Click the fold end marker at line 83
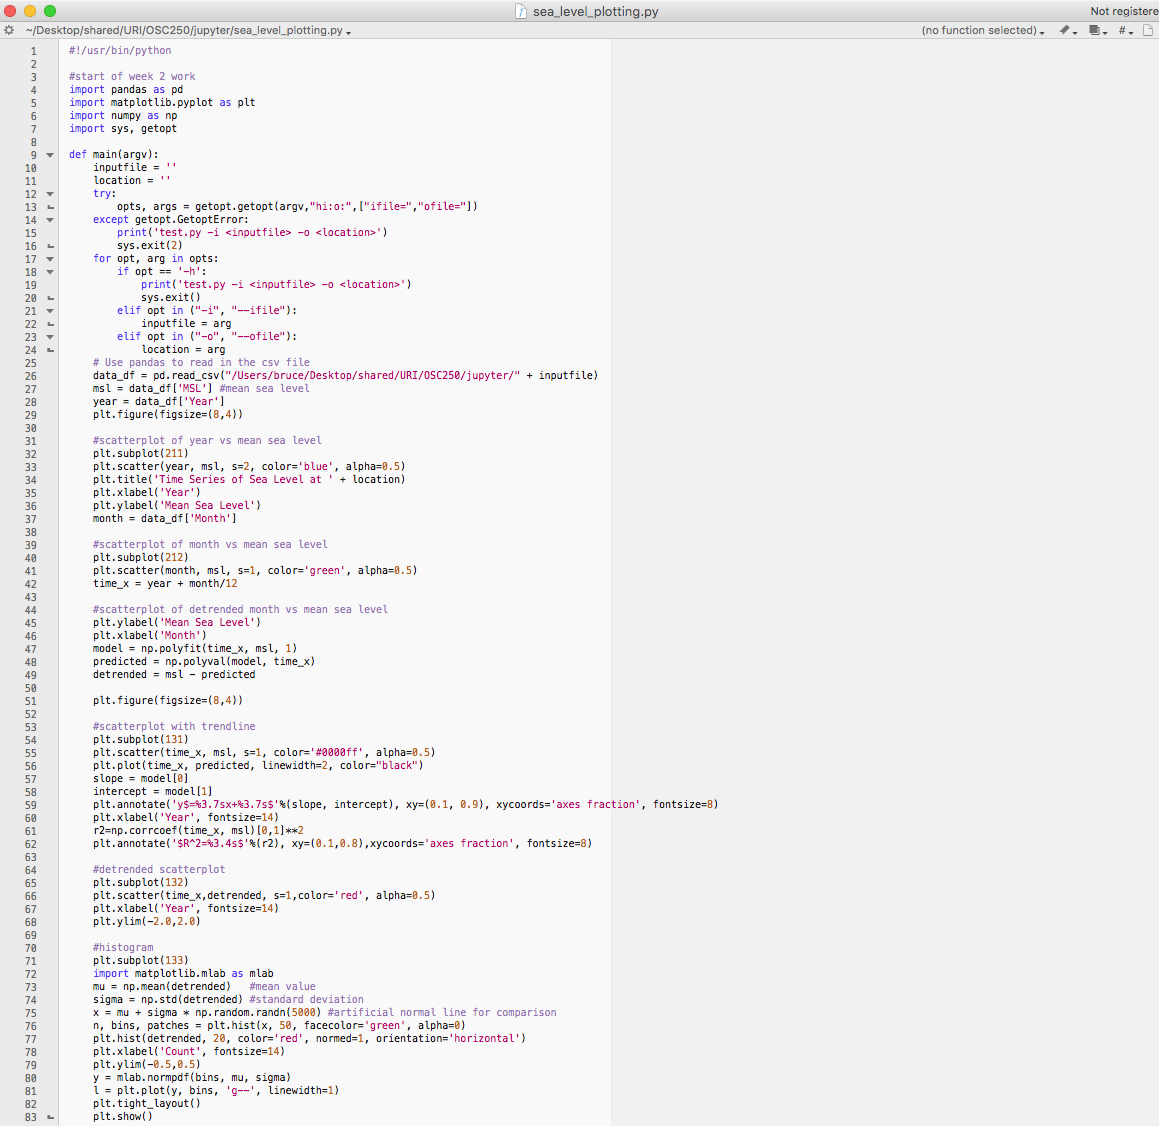This screenshot has width=1159, height=1126. point(50,1117)
